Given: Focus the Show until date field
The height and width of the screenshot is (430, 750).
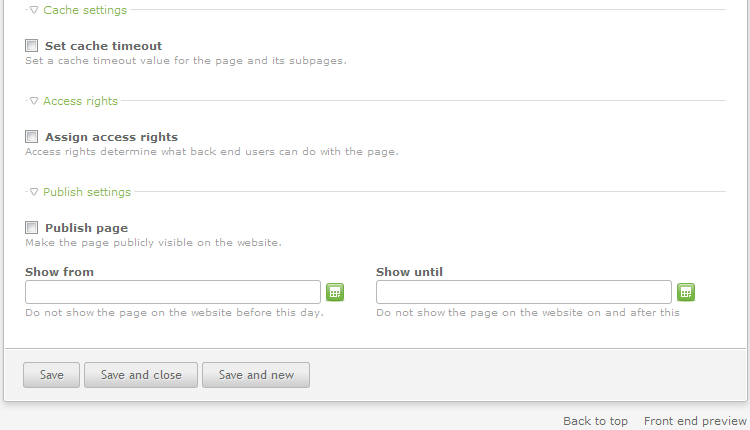Looking at the screenshot, I should pos(523,292).
